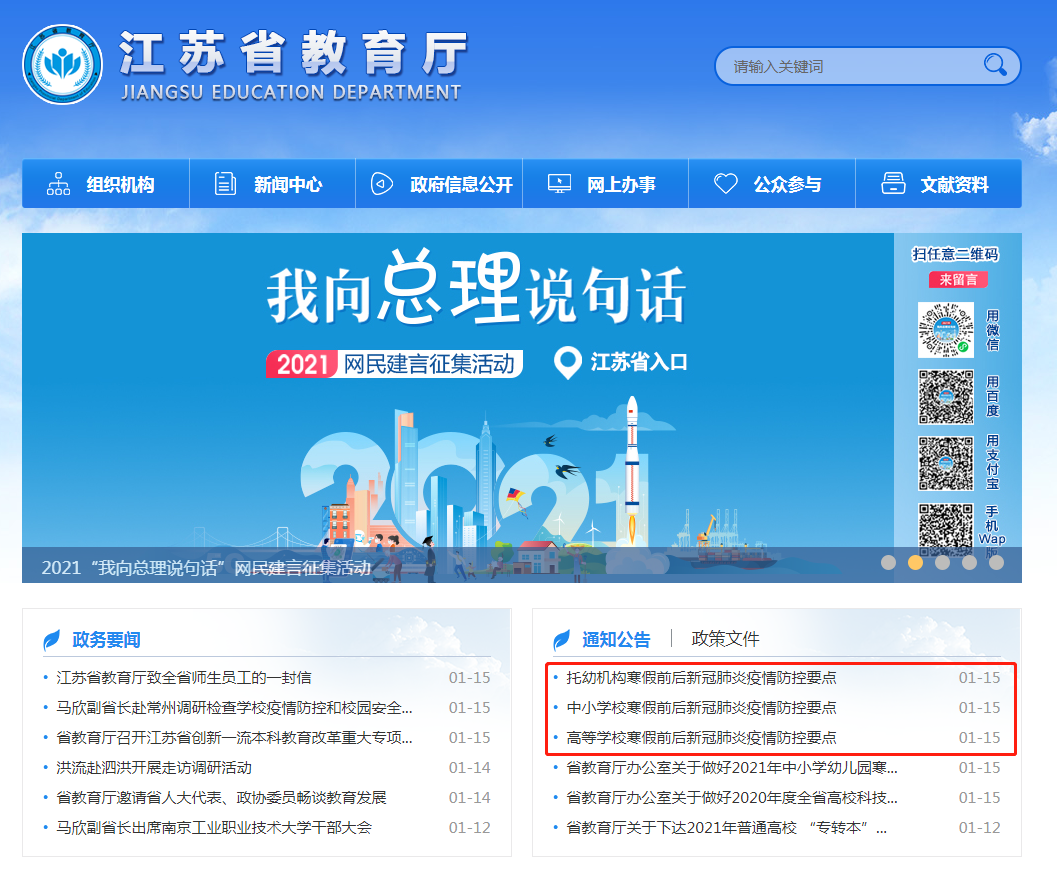Click the 文献资料 printer icon
Image resolution: width=1057 pixels, height=873 pixels.
(893, 184)
